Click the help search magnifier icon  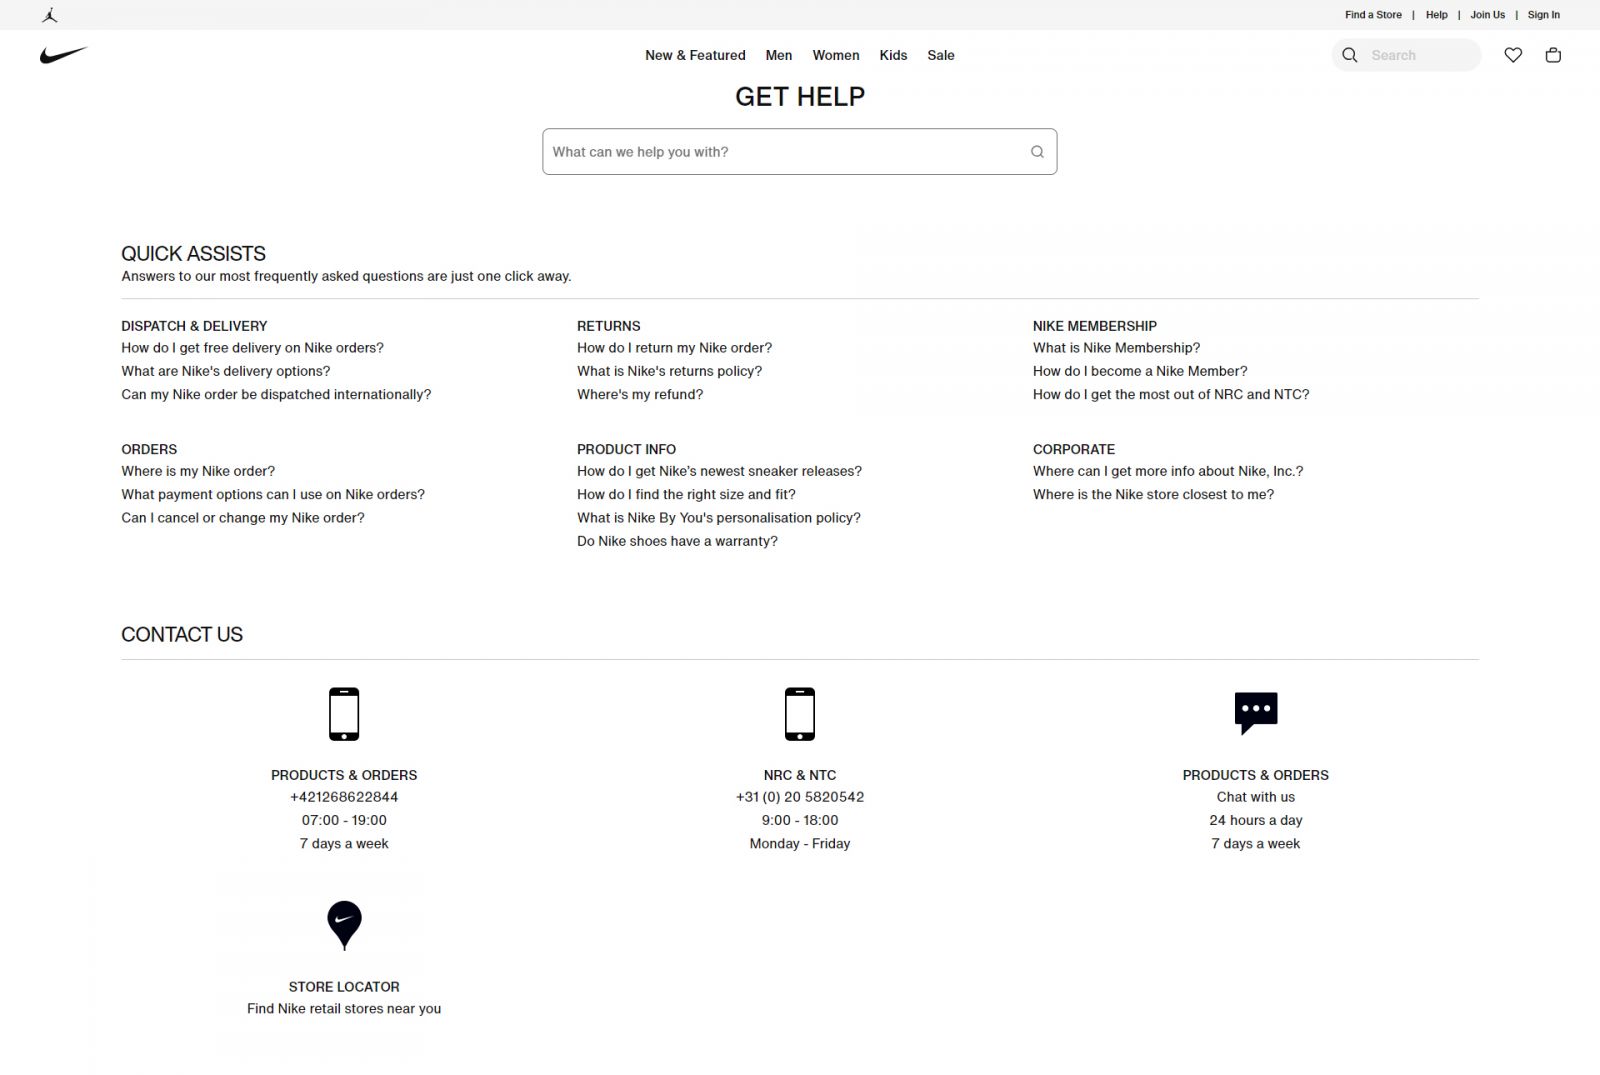pos(1037,152)
